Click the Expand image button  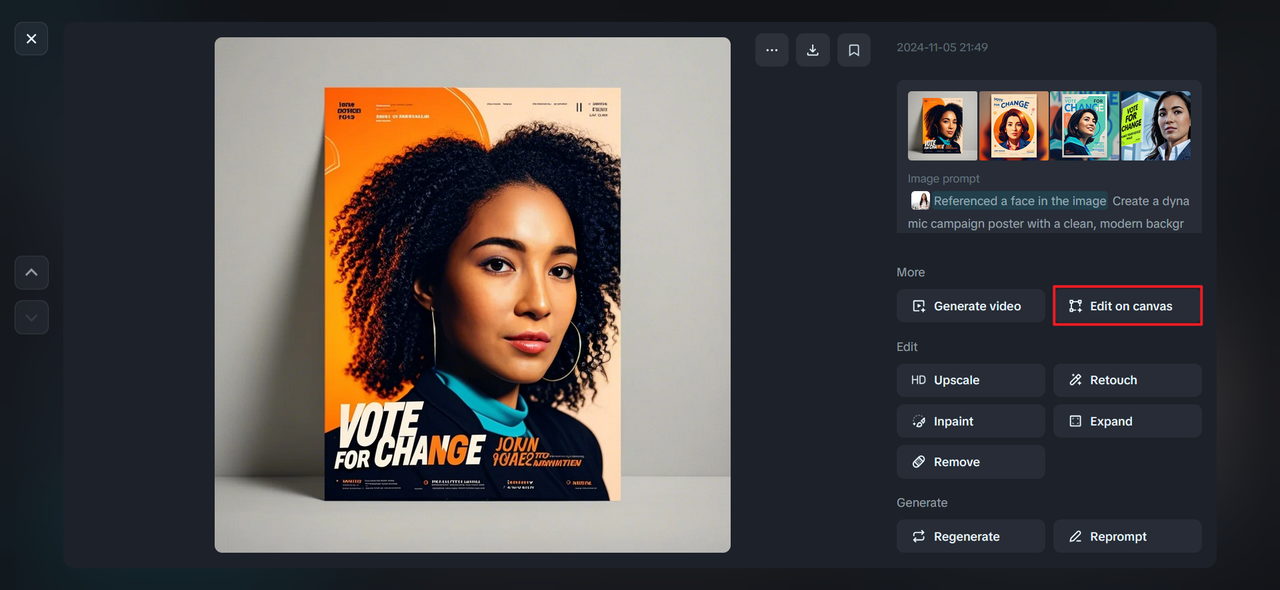point(1127,421)
